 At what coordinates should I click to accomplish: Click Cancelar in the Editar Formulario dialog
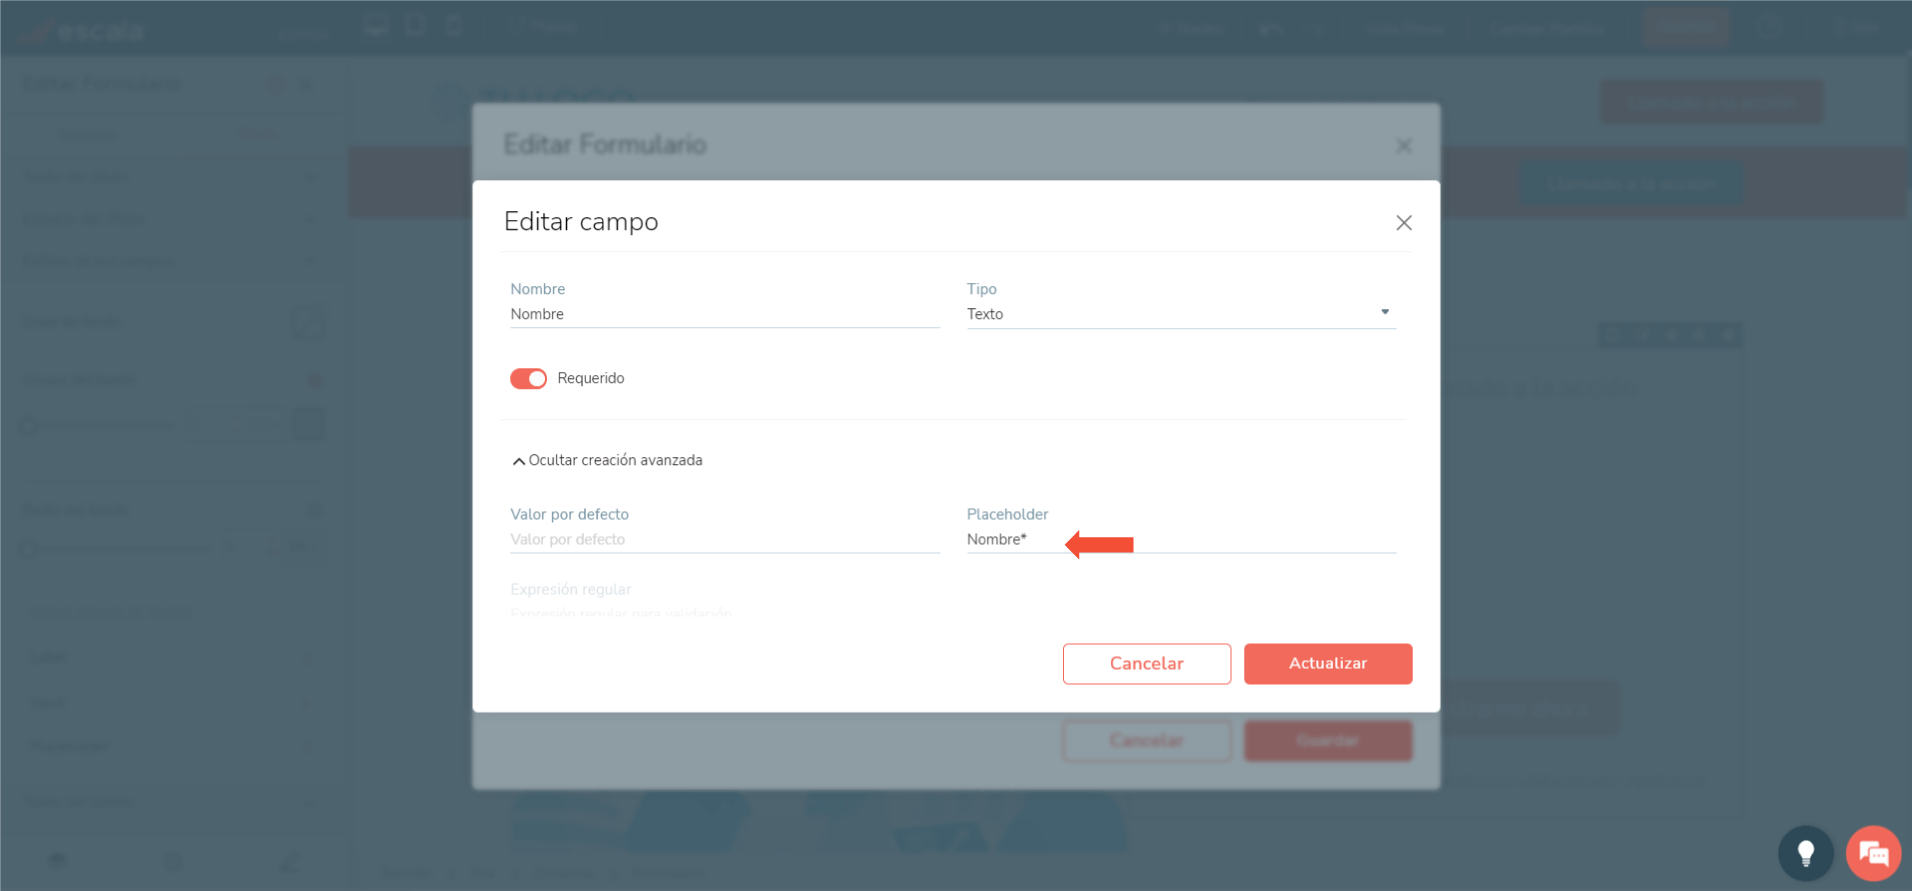click(x=1147, y=741)
